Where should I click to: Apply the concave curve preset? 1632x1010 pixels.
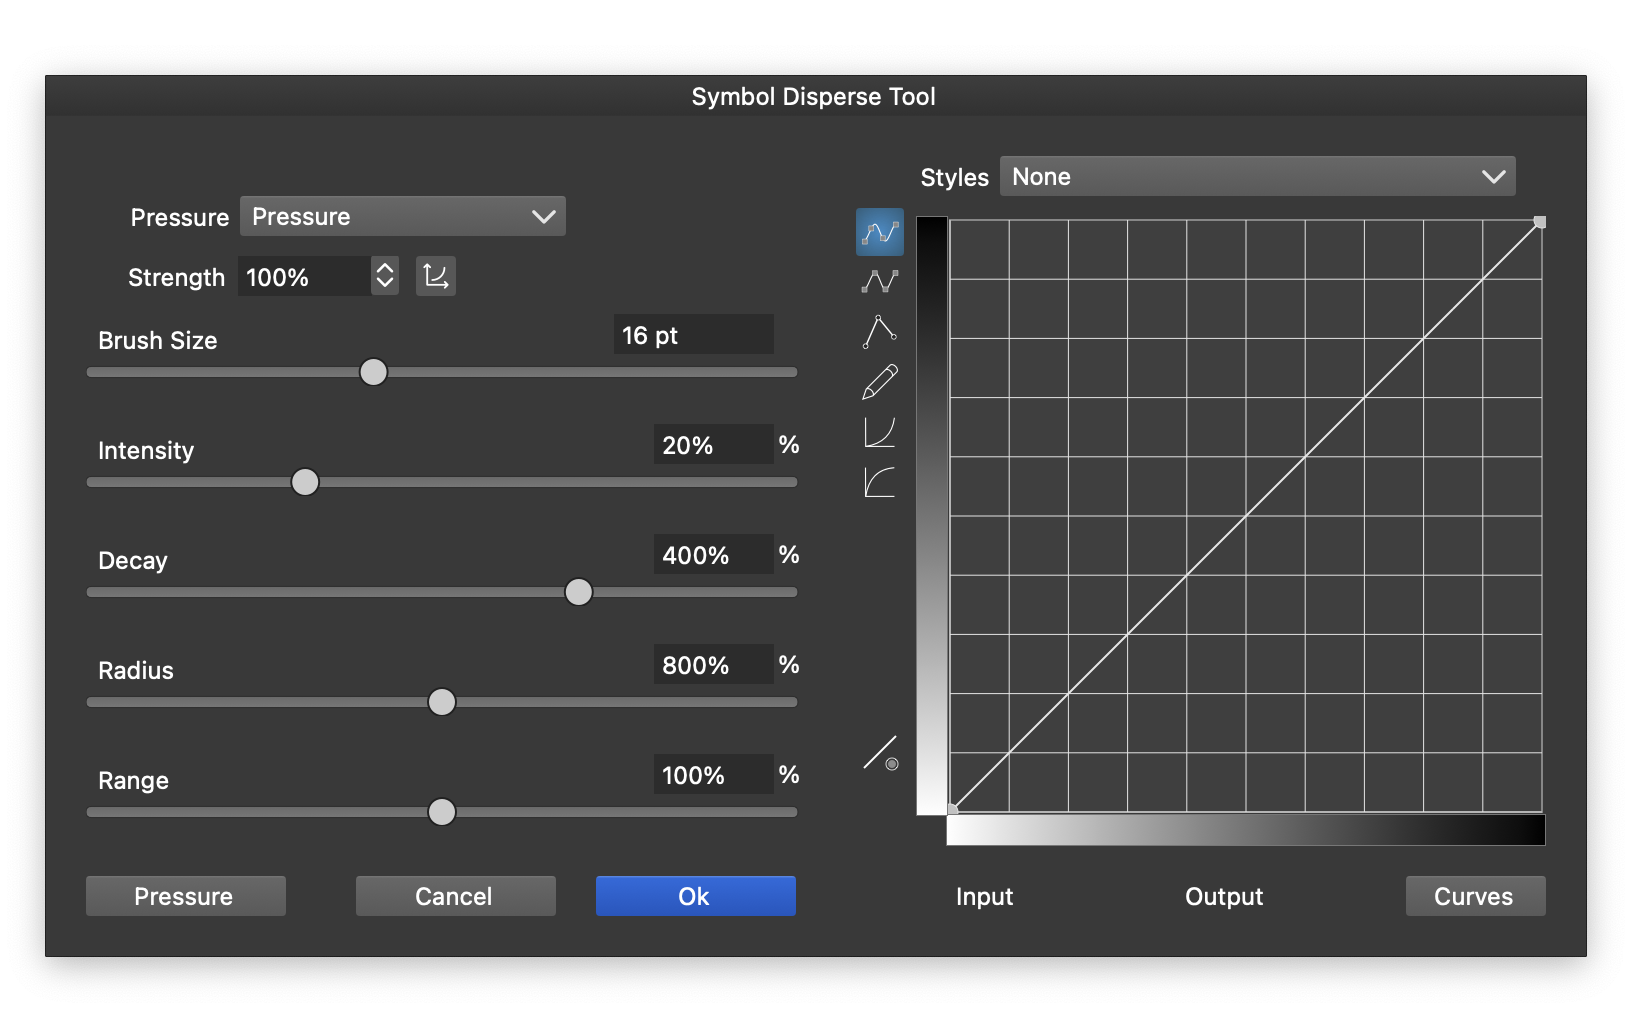[x=880, y=432]
